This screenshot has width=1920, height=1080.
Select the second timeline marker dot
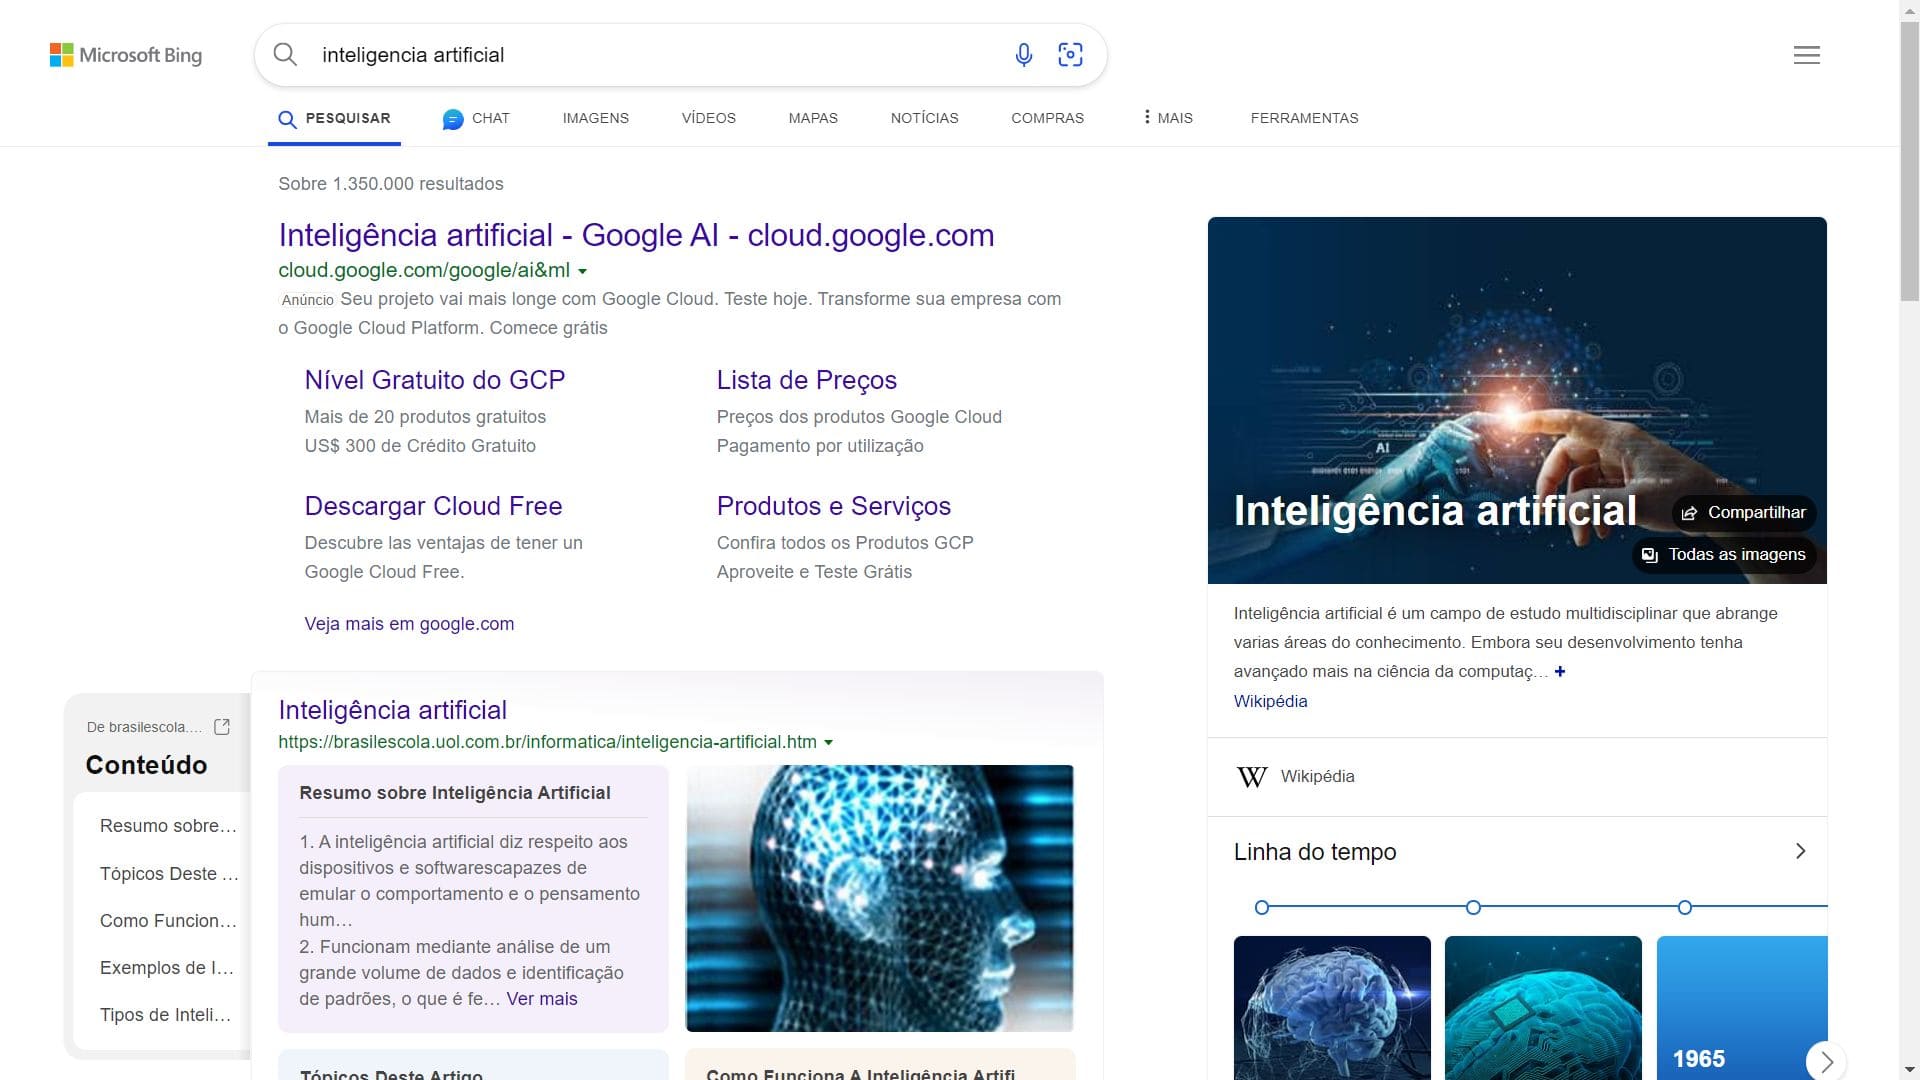coord(1473,908)
